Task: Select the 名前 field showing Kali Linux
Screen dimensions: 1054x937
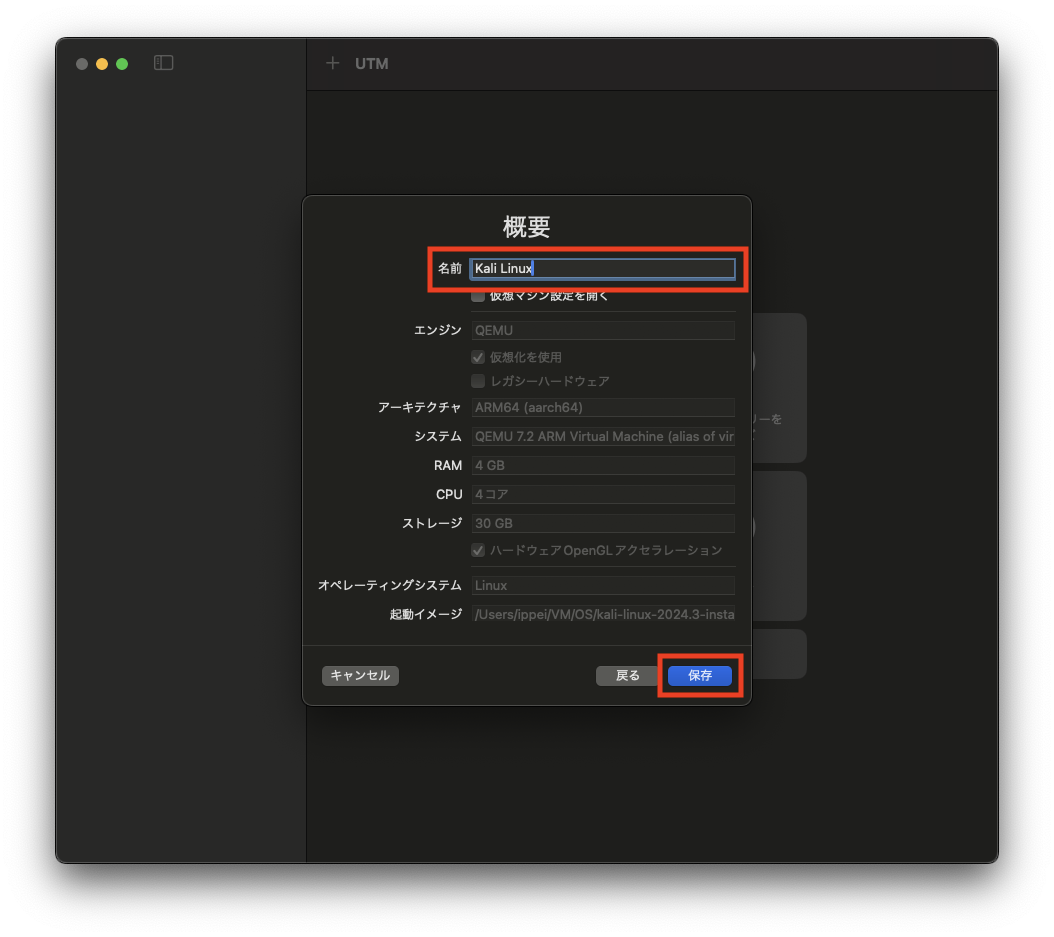Action: pos(603,268)
